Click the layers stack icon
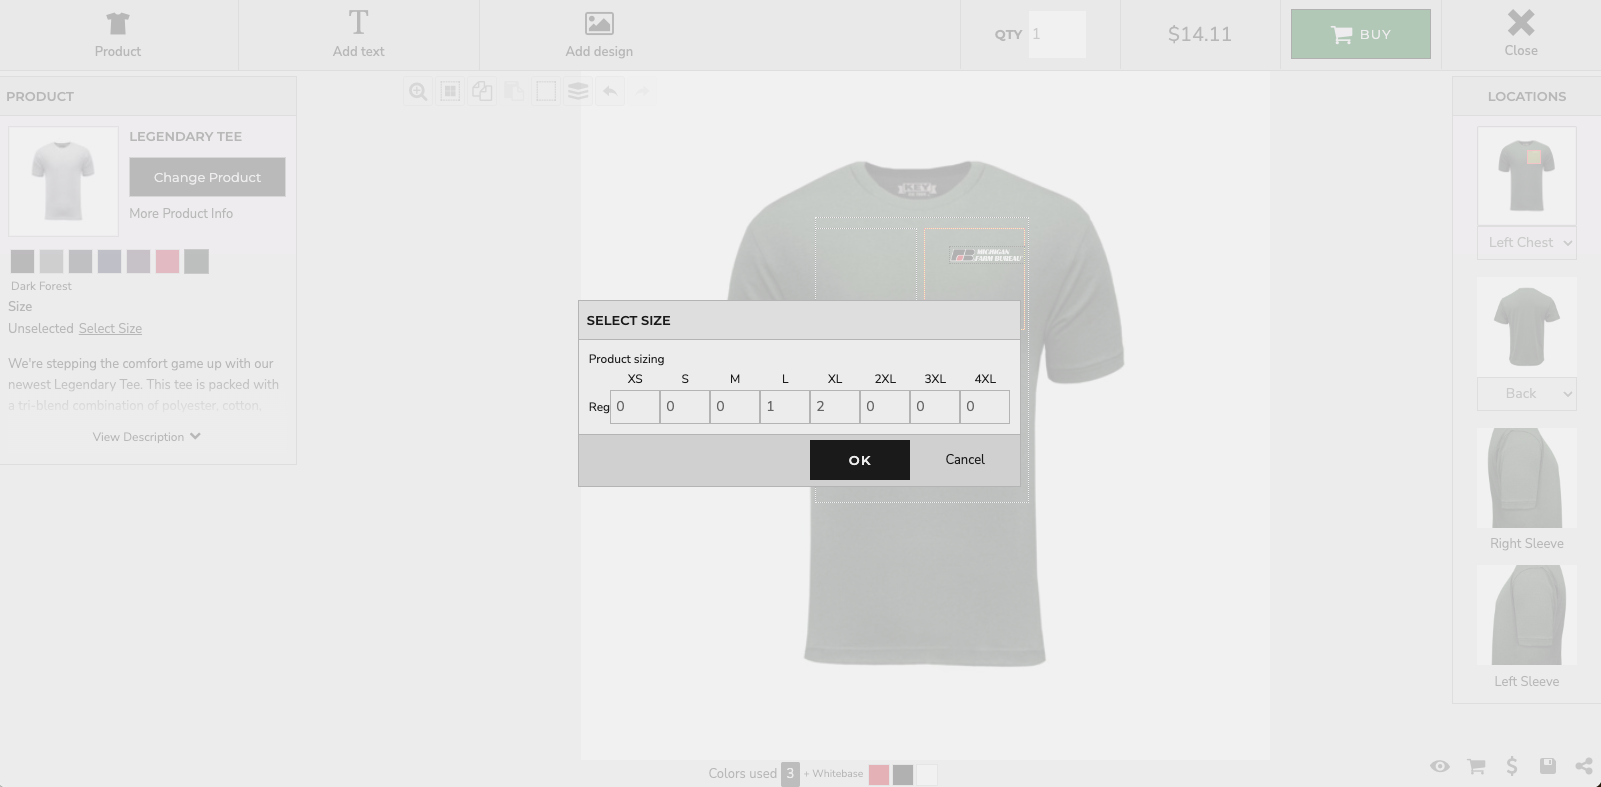Image resolution: width=1601 pixels, height=787 pixels. click(578, 92)
